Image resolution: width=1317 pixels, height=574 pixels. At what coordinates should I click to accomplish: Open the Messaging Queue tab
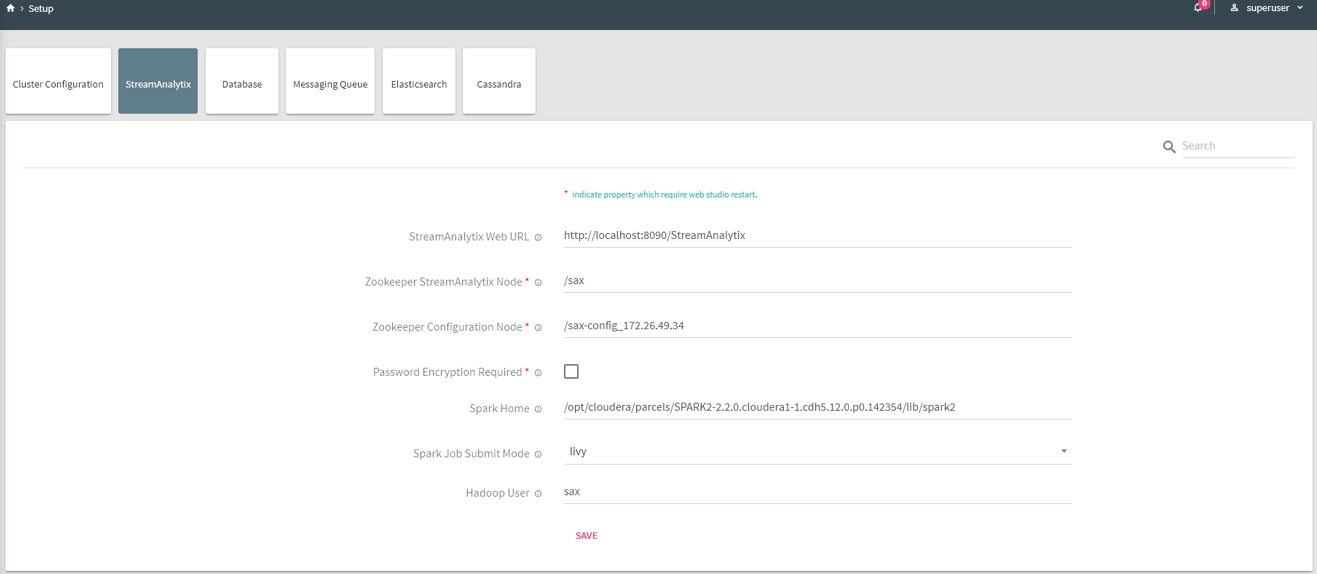coord(330,81)
